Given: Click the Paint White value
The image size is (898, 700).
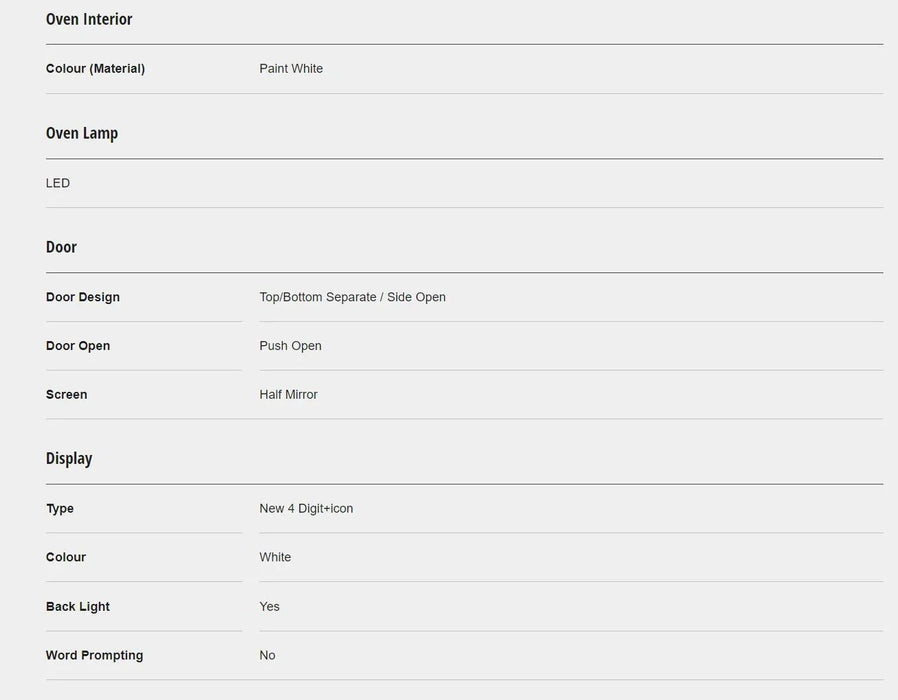Looking at the screenshot, I should click(x=291, y=69).
